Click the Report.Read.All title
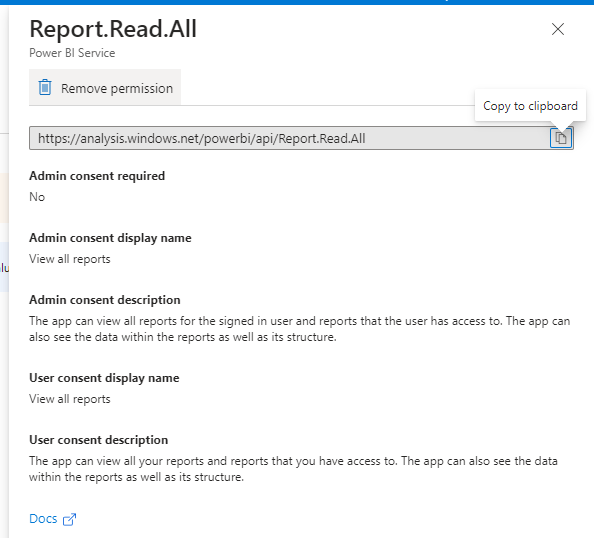 (x=113, y=29)
